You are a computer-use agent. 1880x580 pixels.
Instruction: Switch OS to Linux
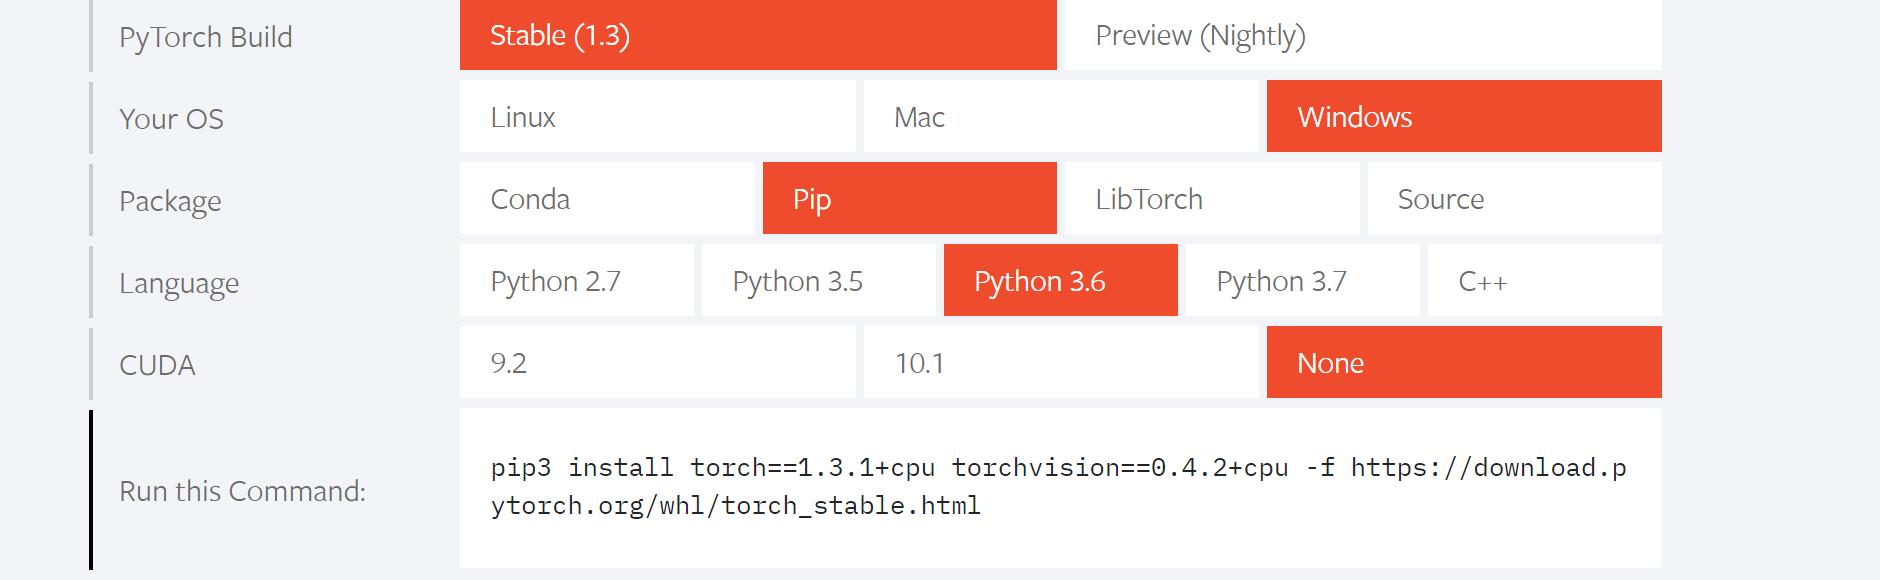coord(657,117)
